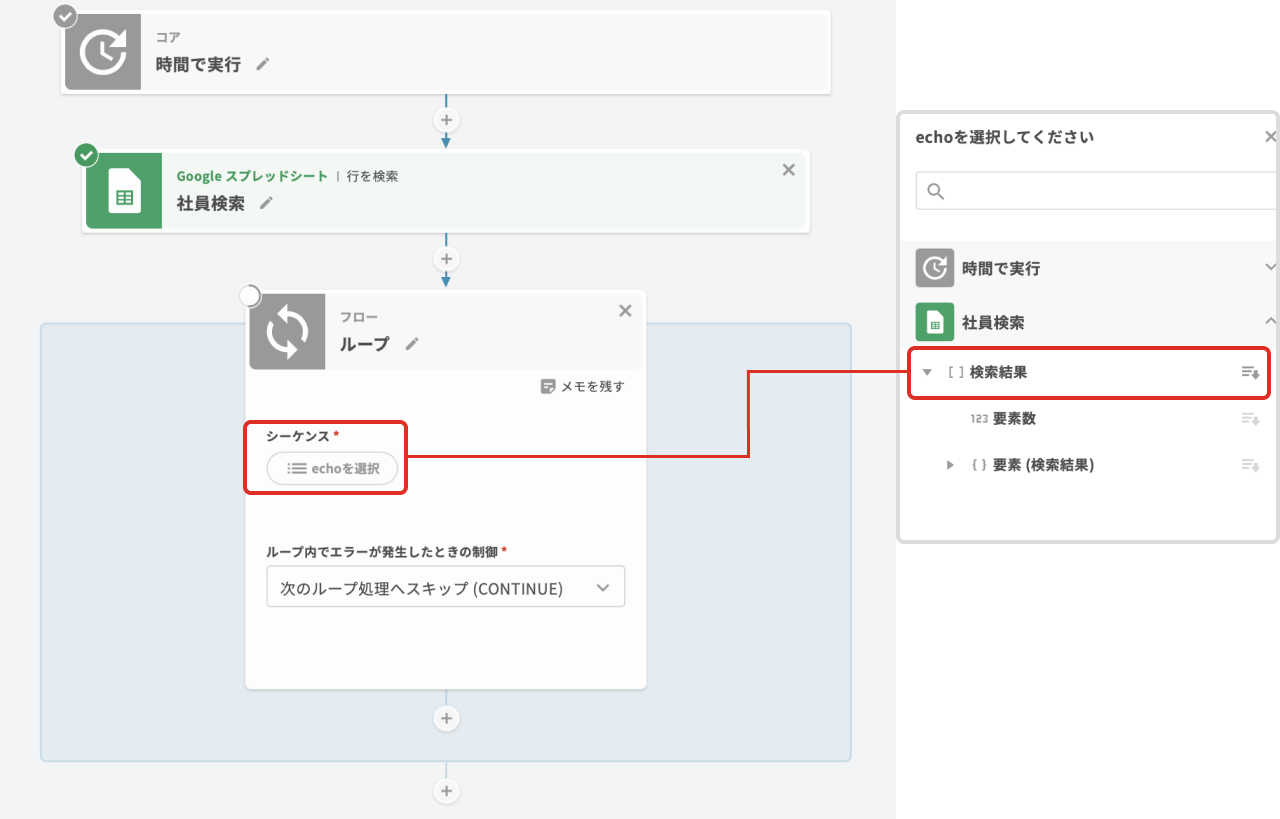Click メモを残す to add a note
Image resolution: width=1280 pixels, height=819 pixels.
coord(582,386)
